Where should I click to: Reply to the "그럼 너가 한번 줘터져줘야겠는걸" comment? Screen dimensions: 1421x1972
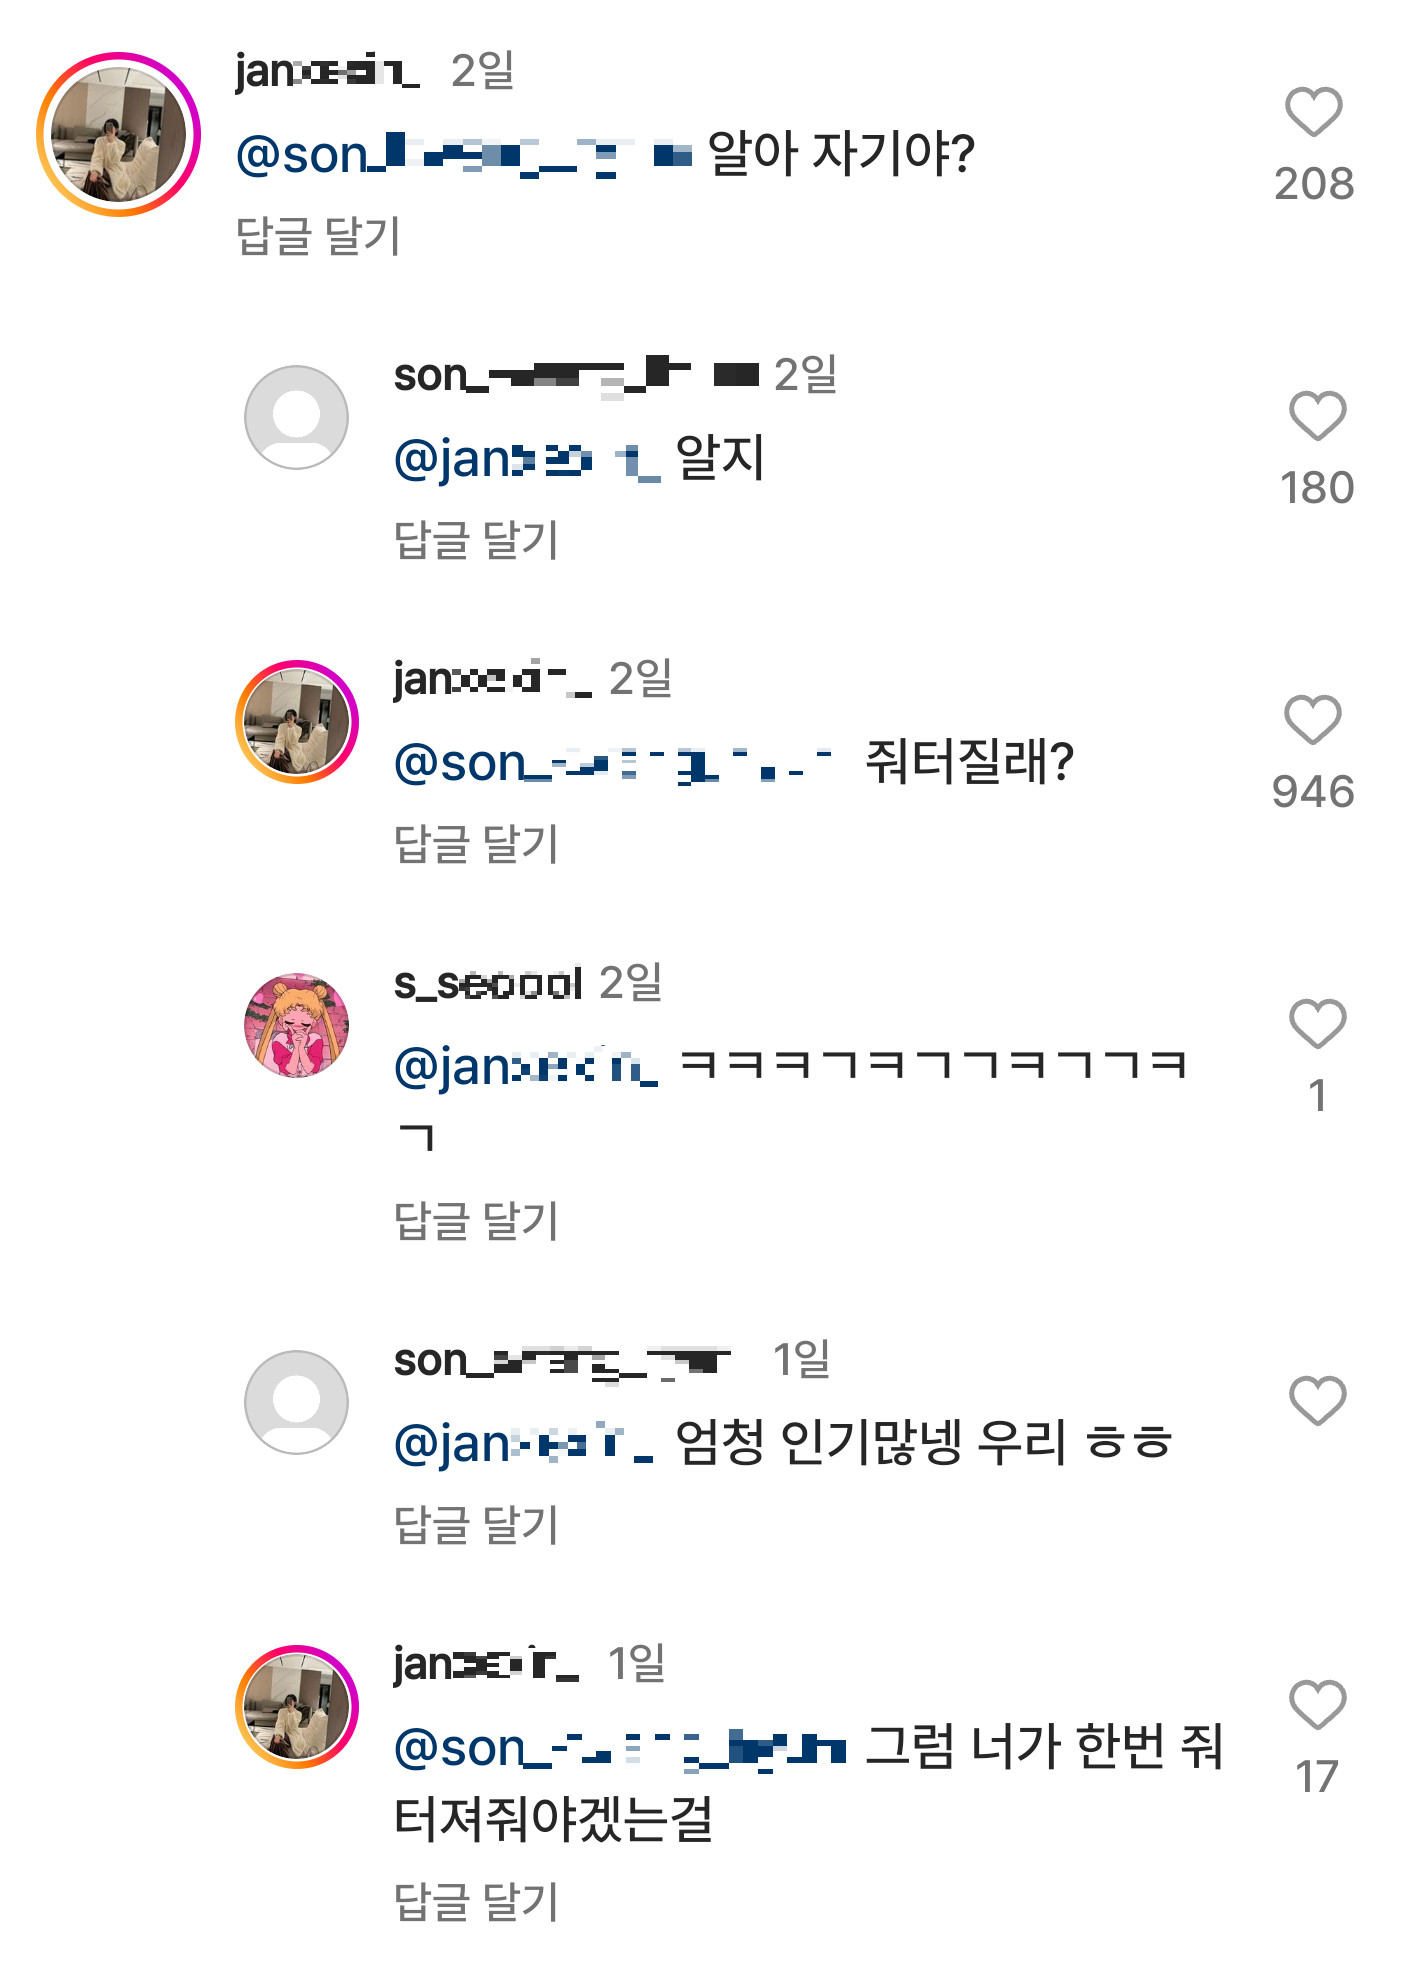[476, 1902]
